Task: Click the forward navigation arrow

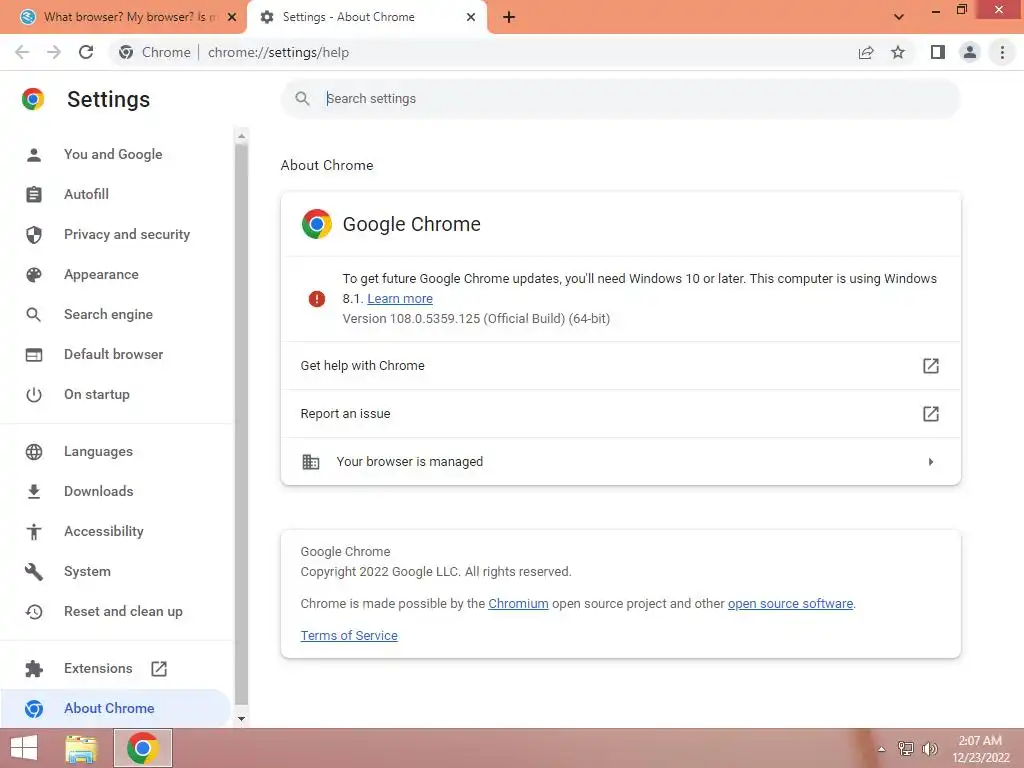Action: pos(54,52)
